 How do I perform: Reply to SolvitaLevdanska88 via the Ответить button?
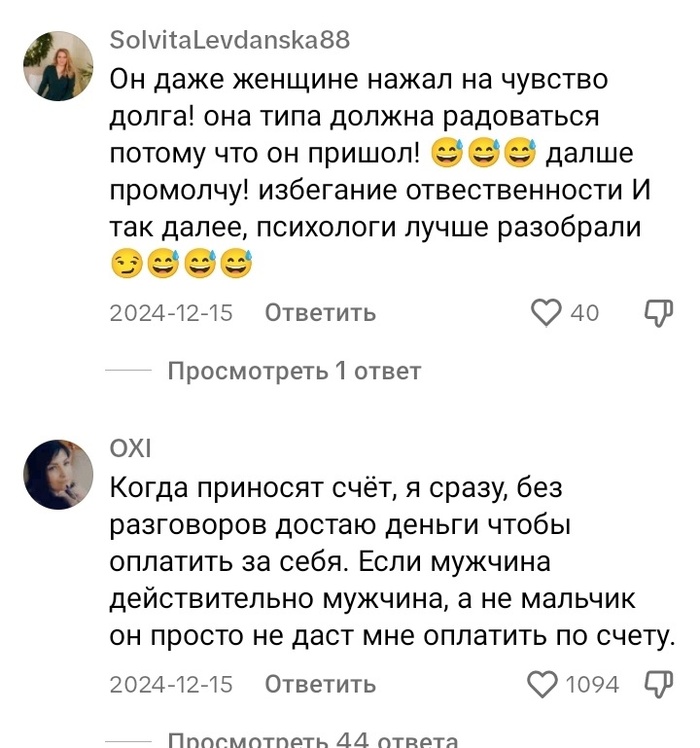tap(320, 313)
